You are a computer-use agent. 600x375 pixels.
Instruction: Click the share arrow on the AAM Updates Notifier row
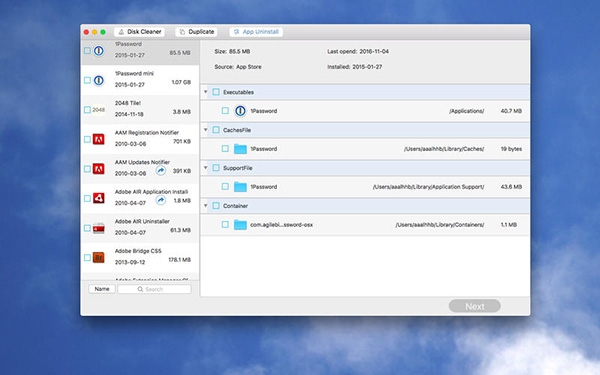pyautogui.click(x=161, y=171)
